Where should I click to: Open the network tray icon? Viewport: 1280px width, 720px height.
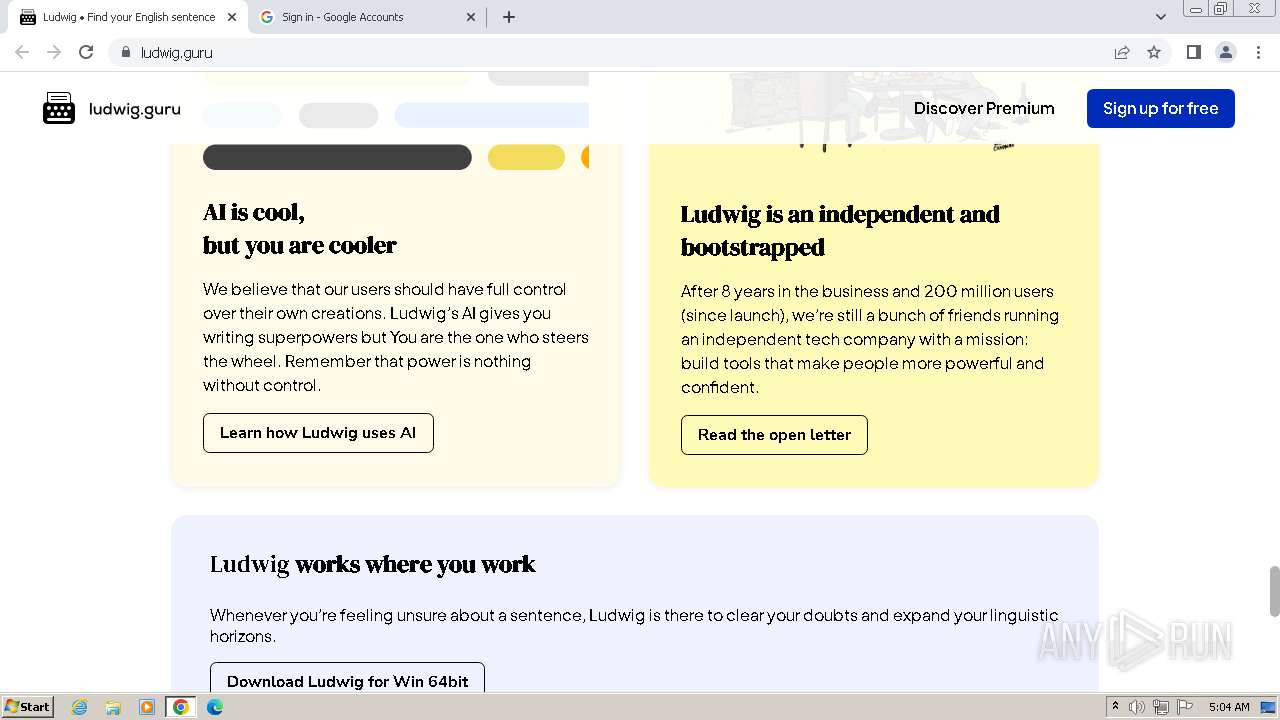pyautogui.click(x=1161, y=707)
